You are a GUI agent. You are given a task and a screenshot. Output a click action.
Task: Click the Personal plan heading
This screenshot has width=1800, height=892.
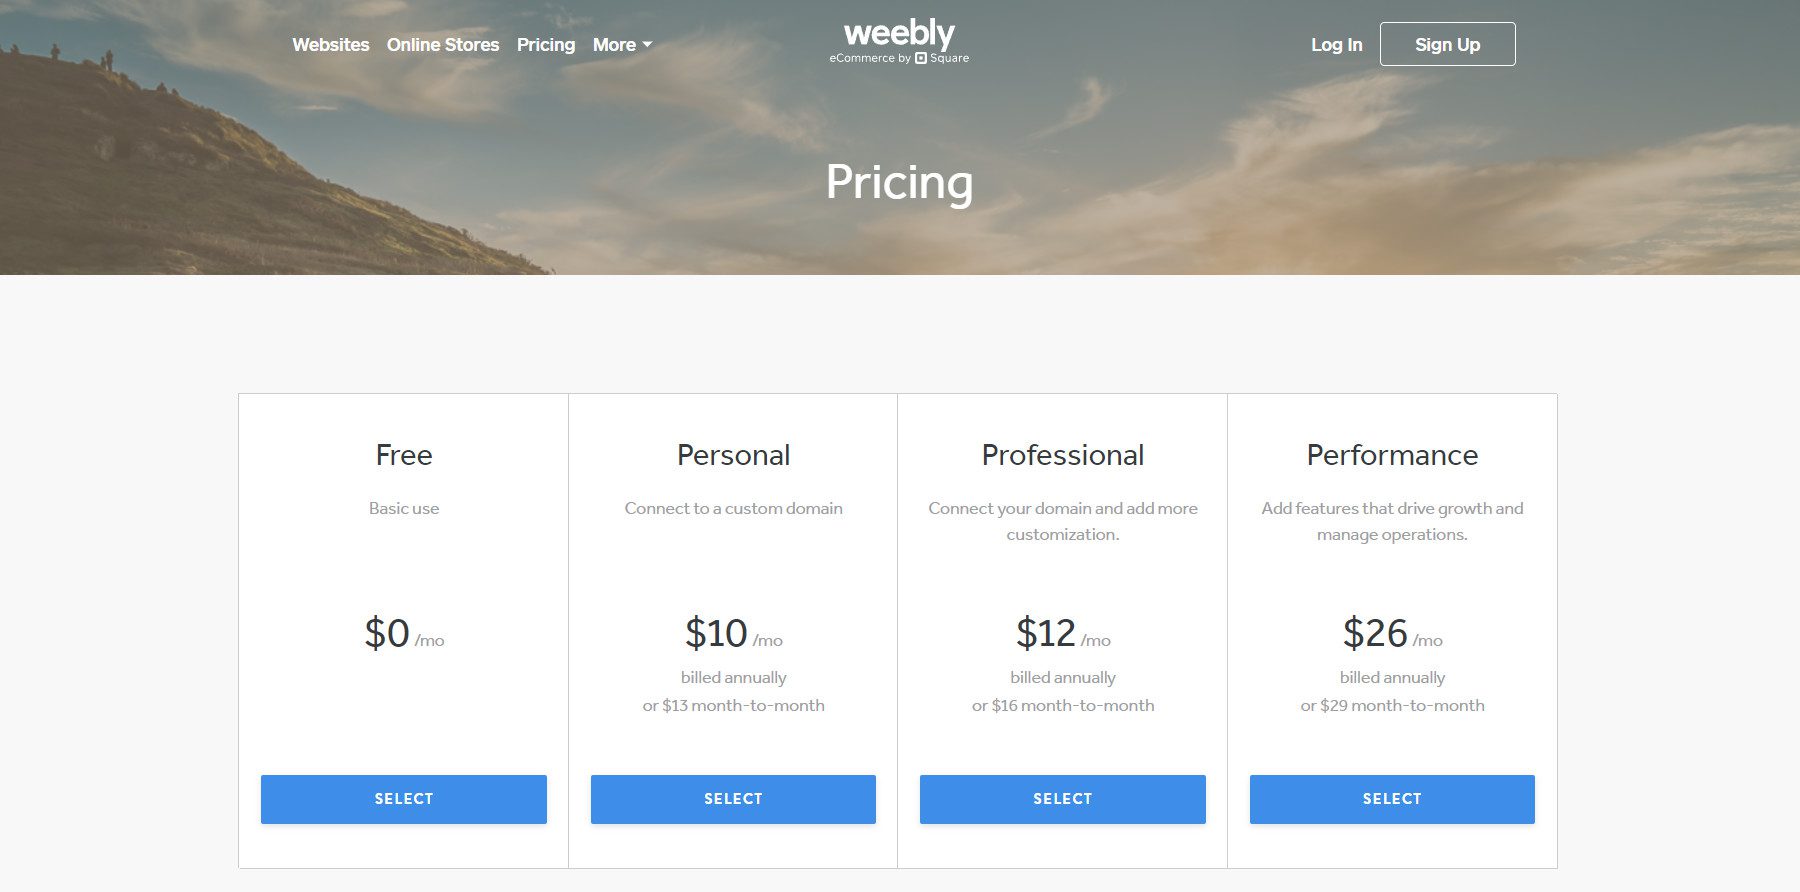(732, 455)
